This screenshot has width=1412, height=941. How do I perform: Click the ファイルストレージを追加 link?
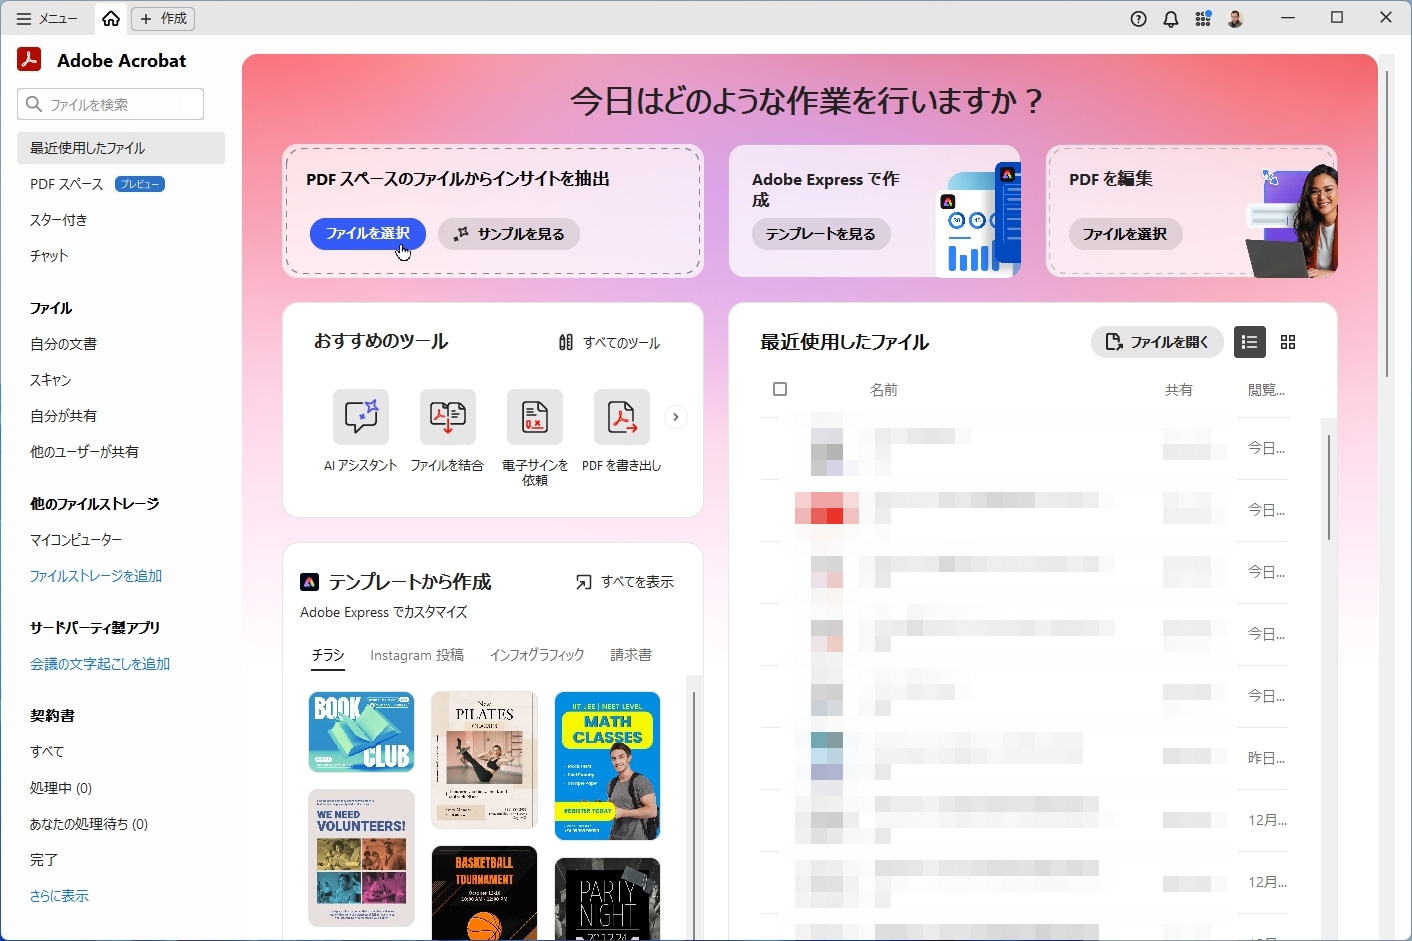point(96,576)
